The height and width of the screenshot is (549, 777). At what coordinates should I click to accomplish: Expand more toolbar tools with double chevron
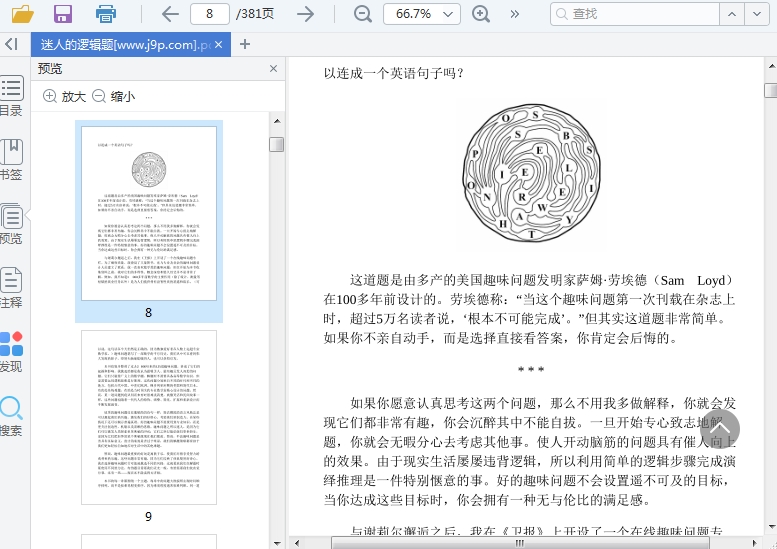pos(515,14)
